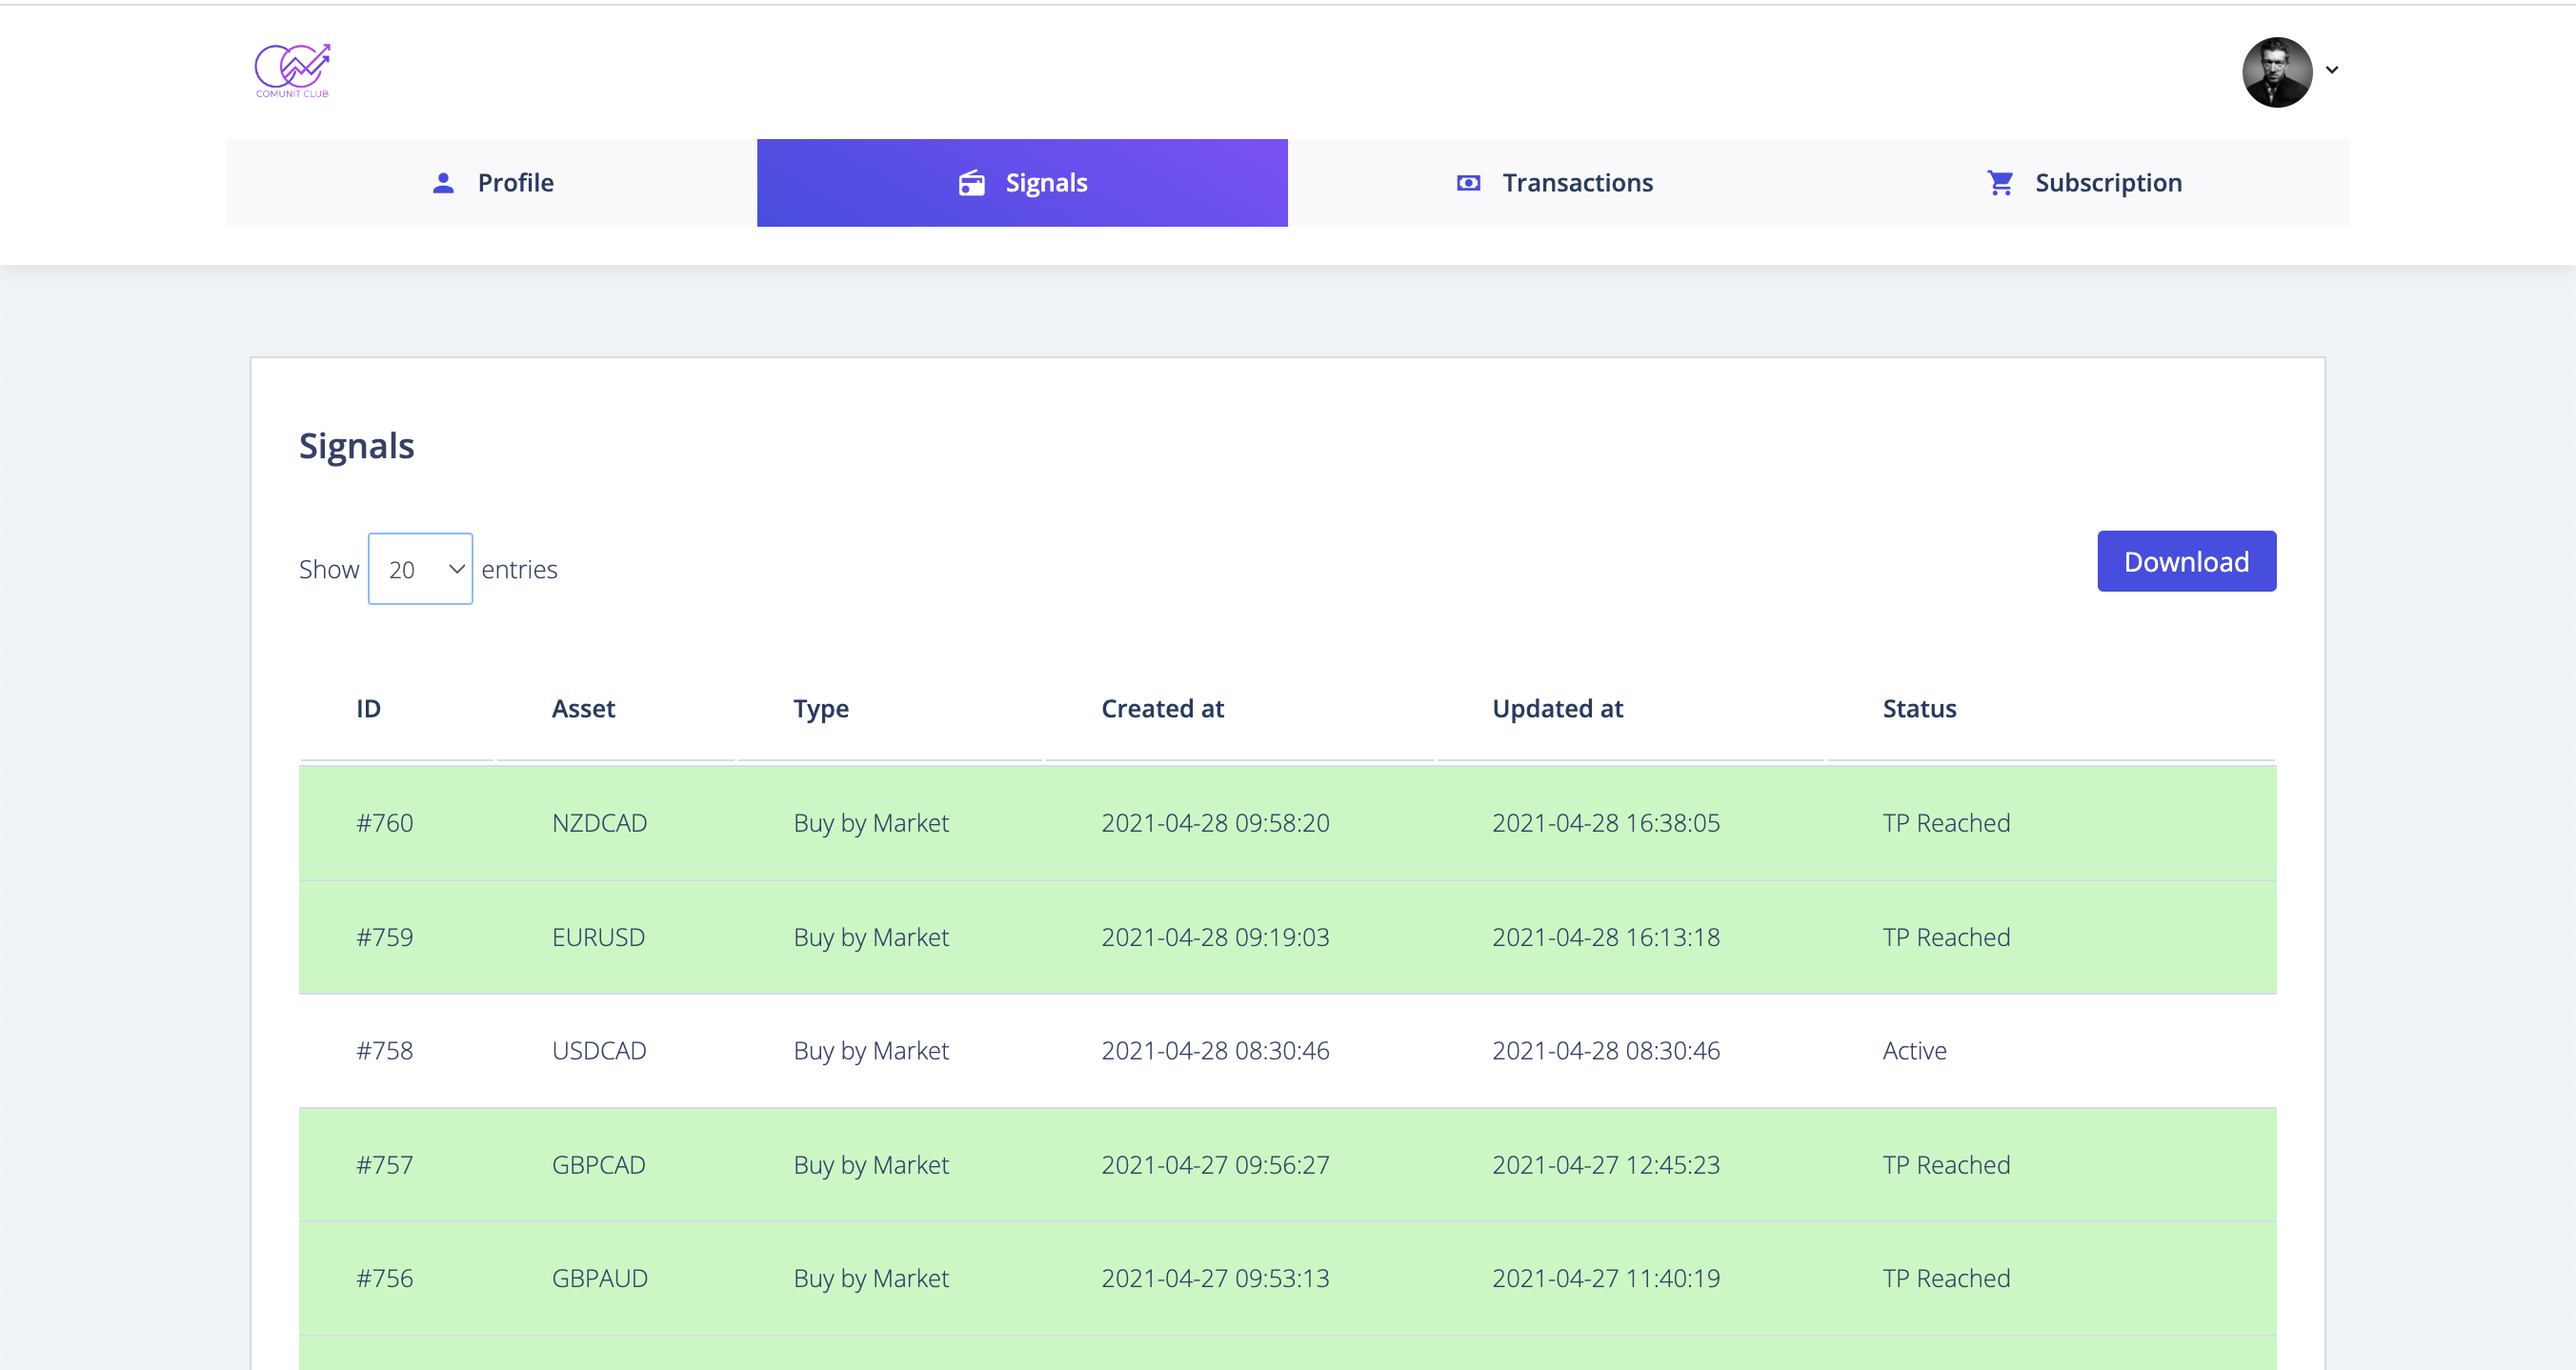The height and width of the screenshot is (1370, 2576).
Task: Sort by Updated at header
Action: (x=1557, y=708)
